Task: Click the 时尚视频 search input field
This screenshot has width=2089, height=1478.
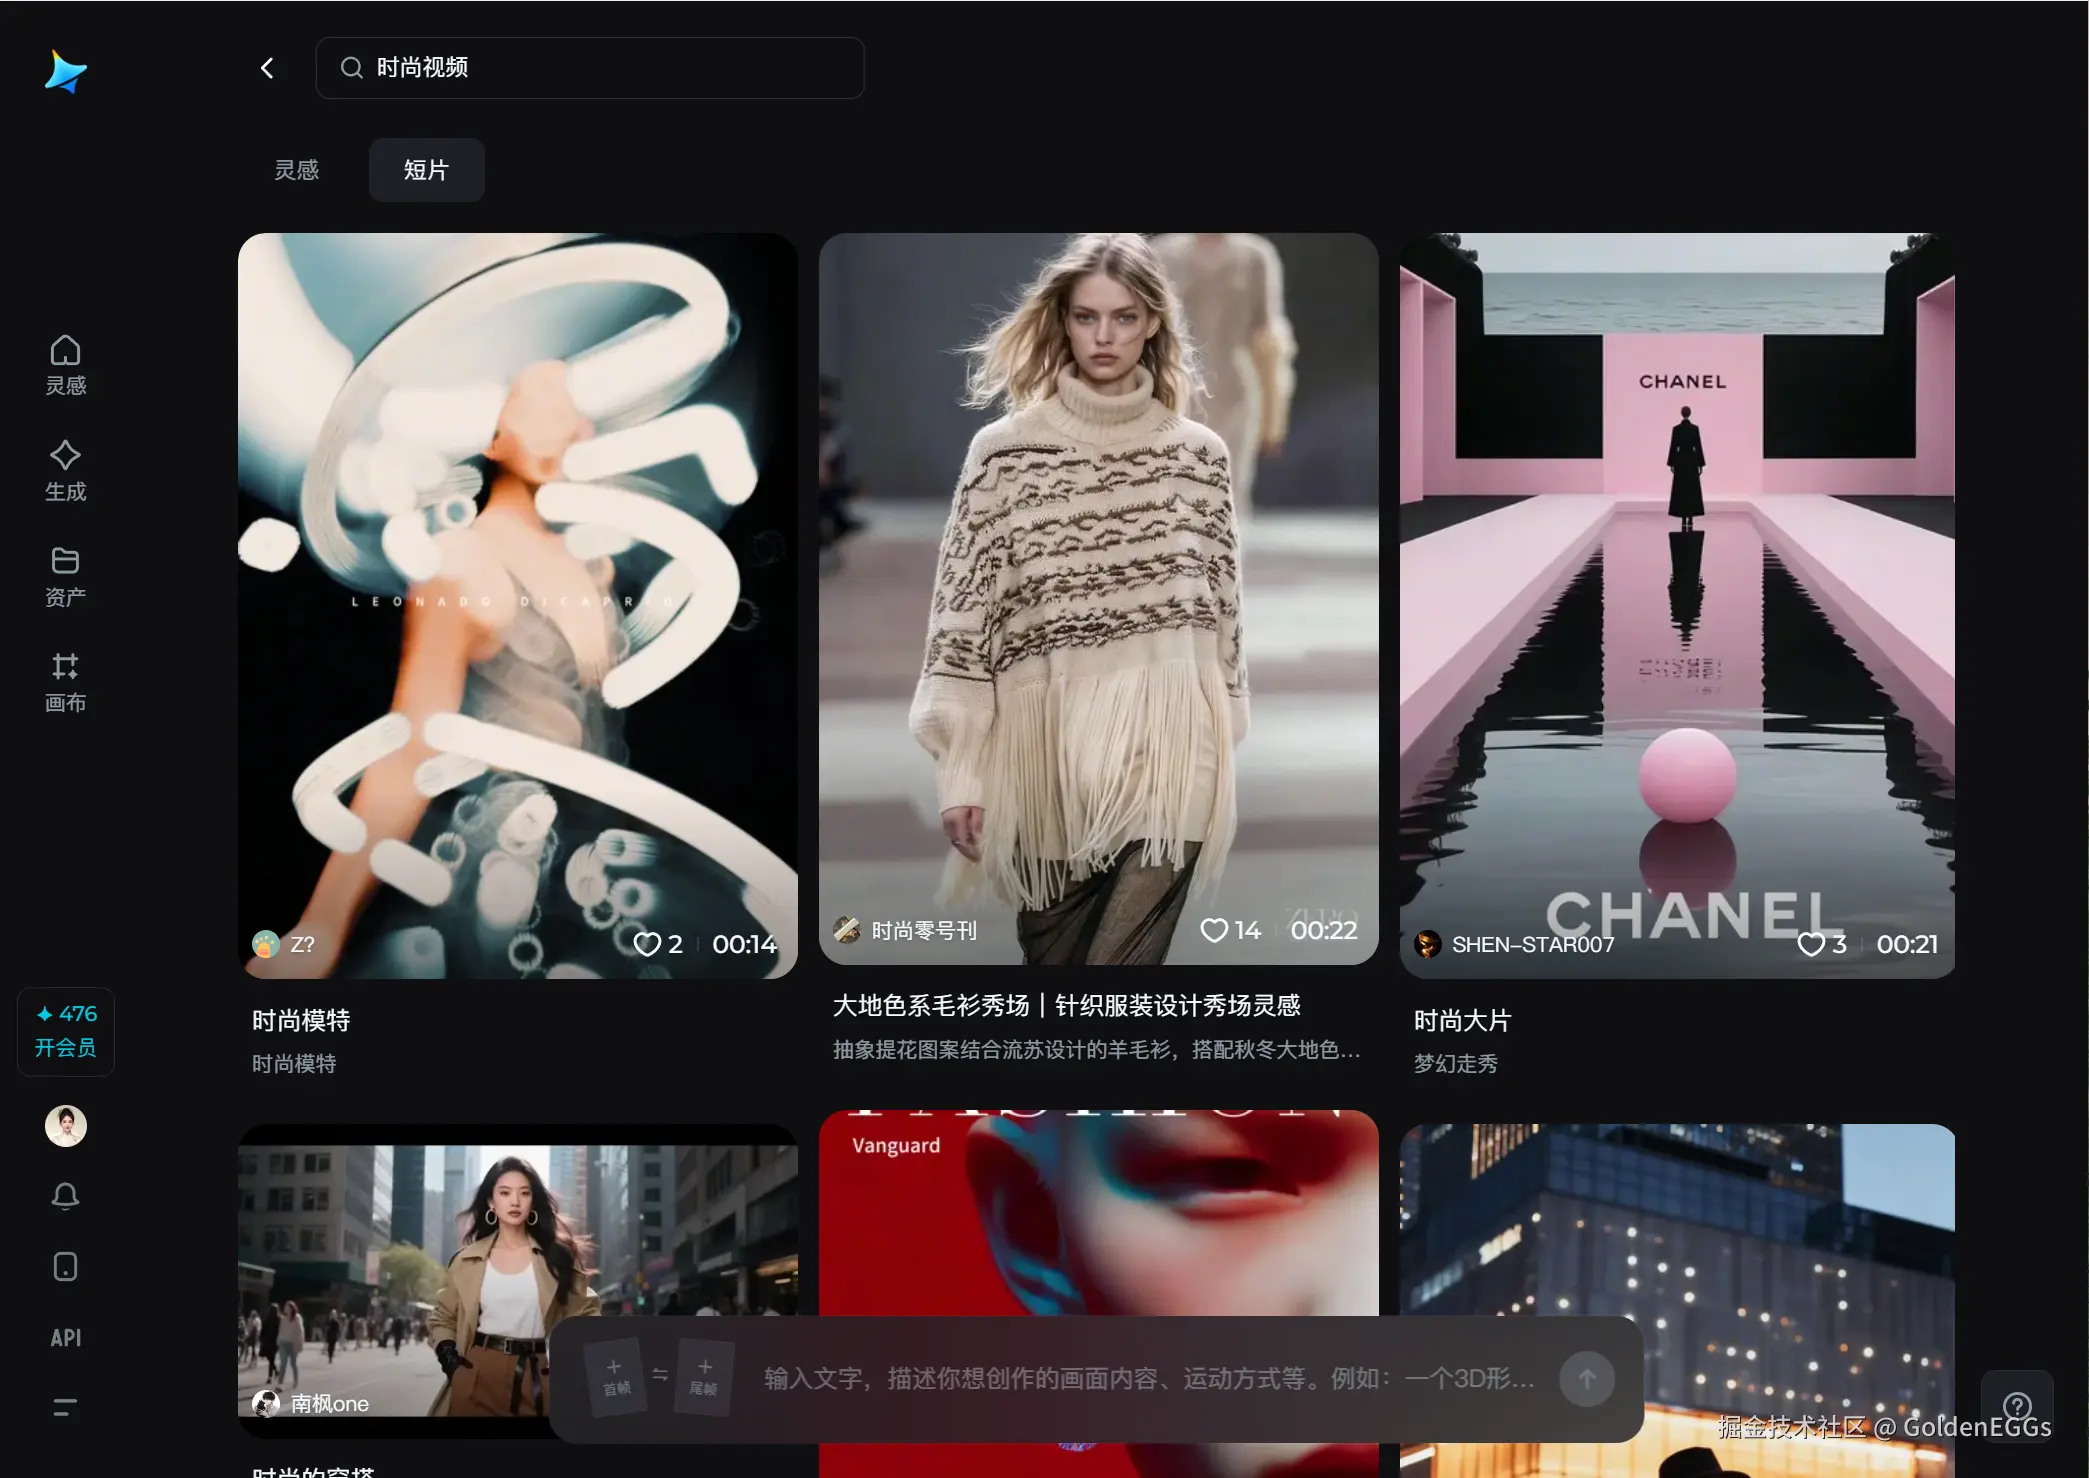Action: (600, 68)
